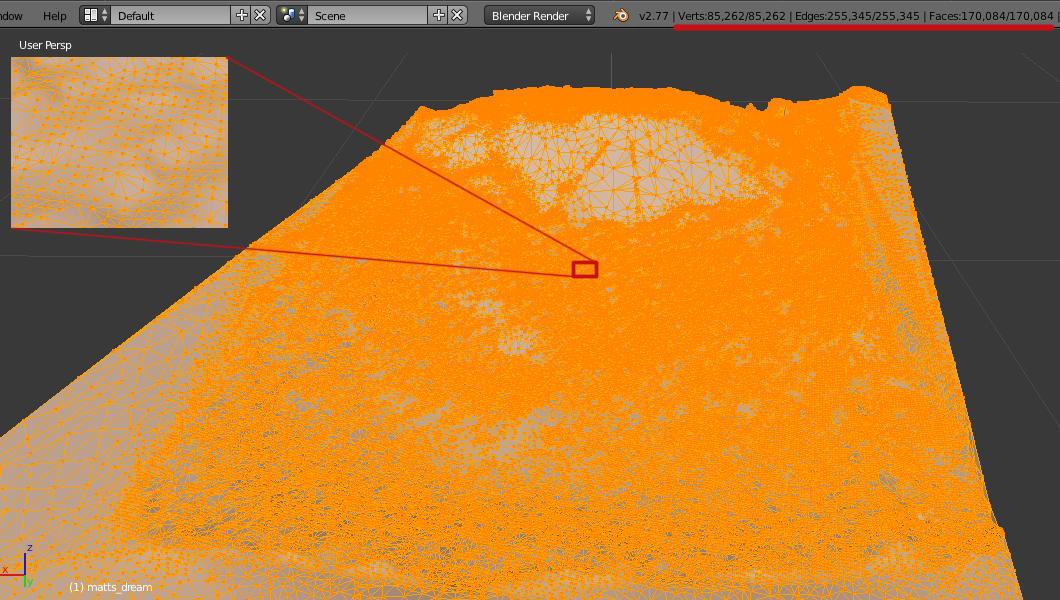1060x600 pixels.
Task: Click the small red highlighted rectangle on mesh
Action: 584,269
